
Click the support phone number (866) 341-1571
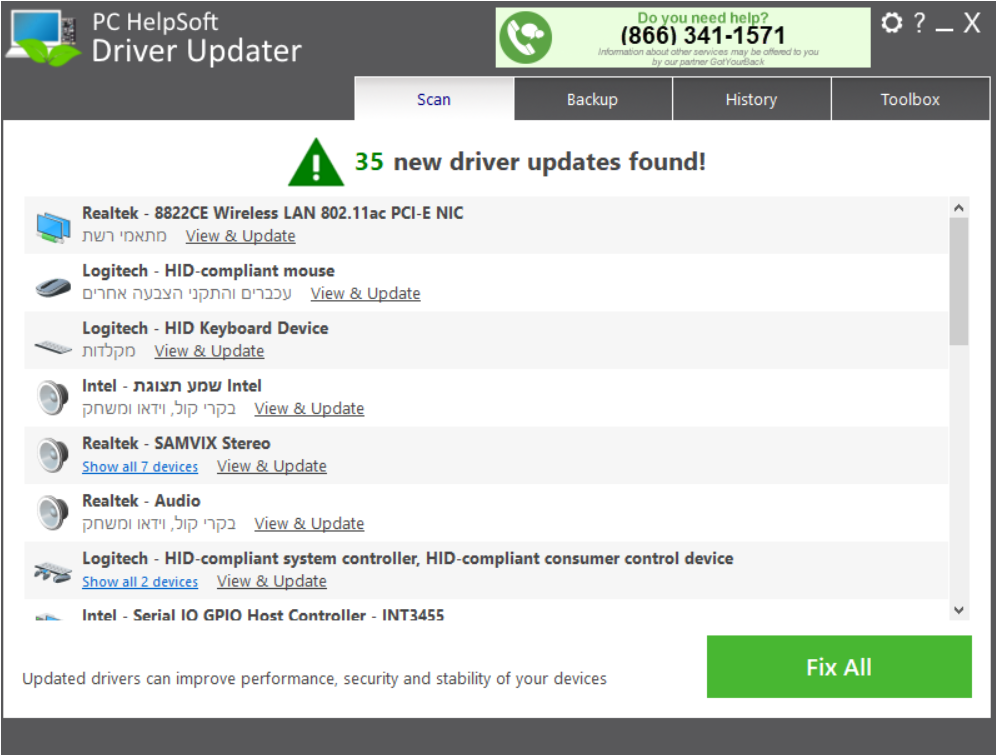(703, 36)
